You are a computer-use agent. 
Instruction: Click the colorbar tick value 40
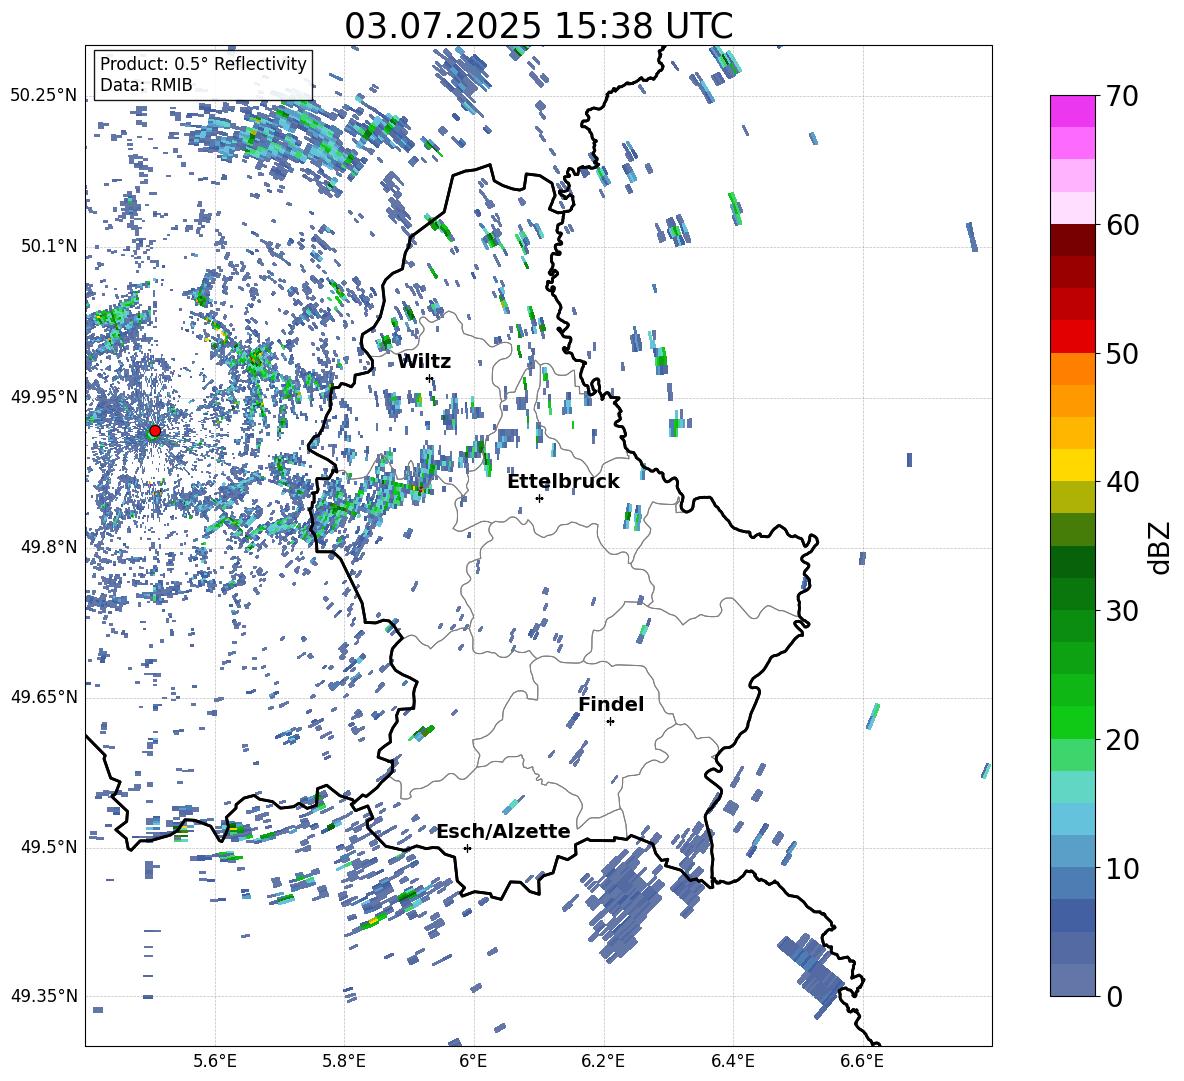click(1122, 482)
